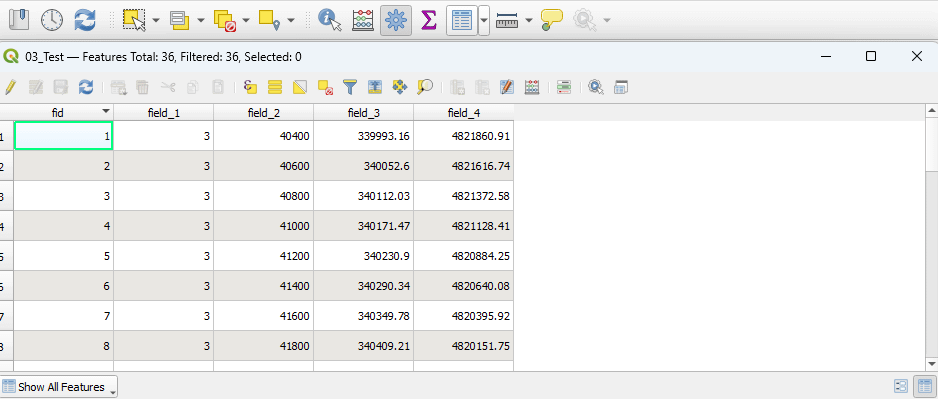Reload the attribute table
The width and height of the screenshot is (938, 399).
(x=86, y=87)
